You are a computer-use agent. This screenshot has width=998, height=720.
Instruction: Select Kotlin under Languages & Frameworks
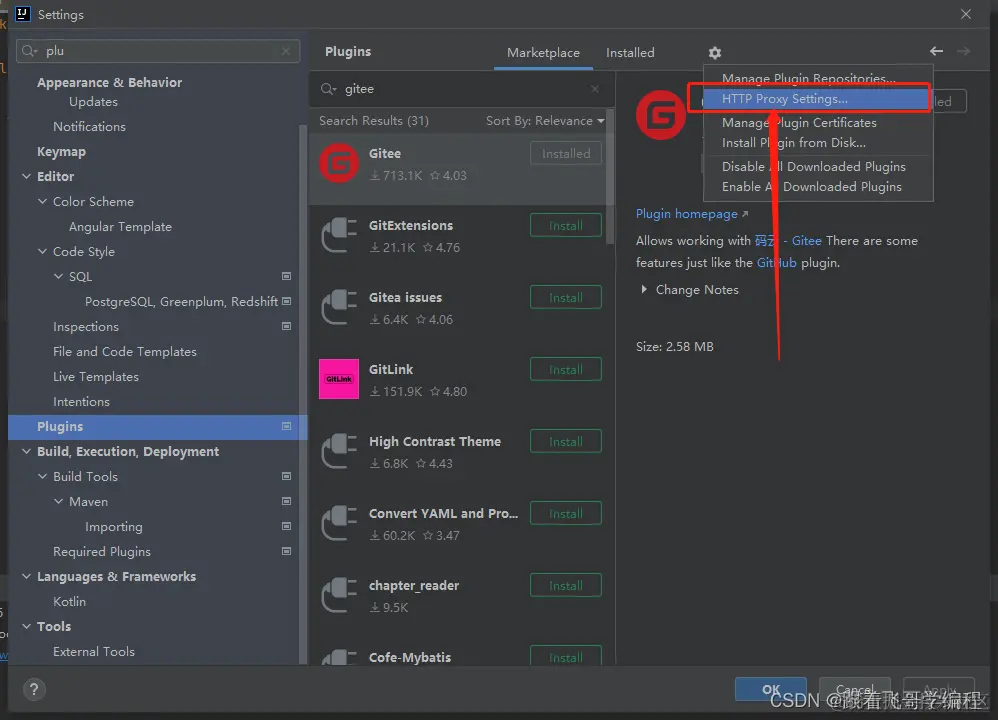coord(69,602)
